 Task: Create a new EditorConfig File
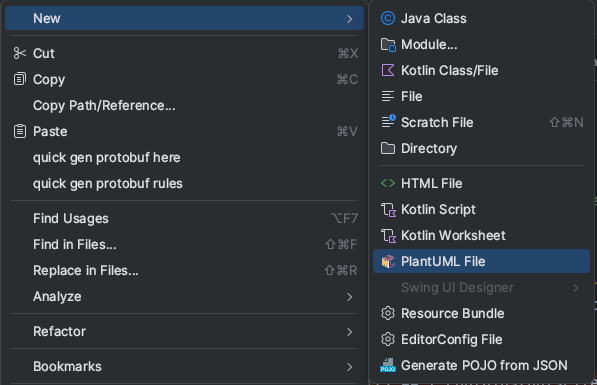click(481, 339)
